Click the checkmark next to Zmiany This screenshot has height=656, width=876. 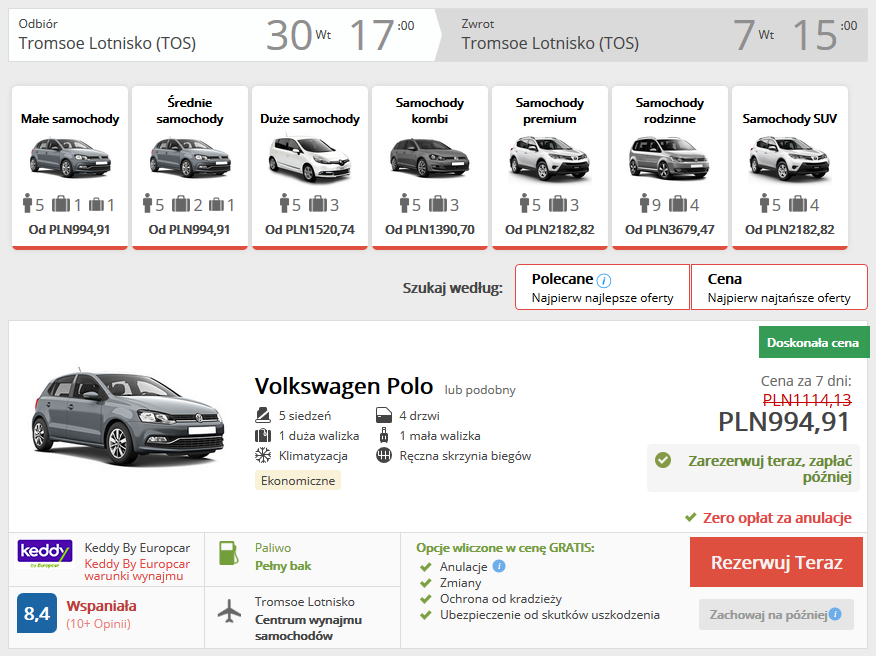pos(426,583)
